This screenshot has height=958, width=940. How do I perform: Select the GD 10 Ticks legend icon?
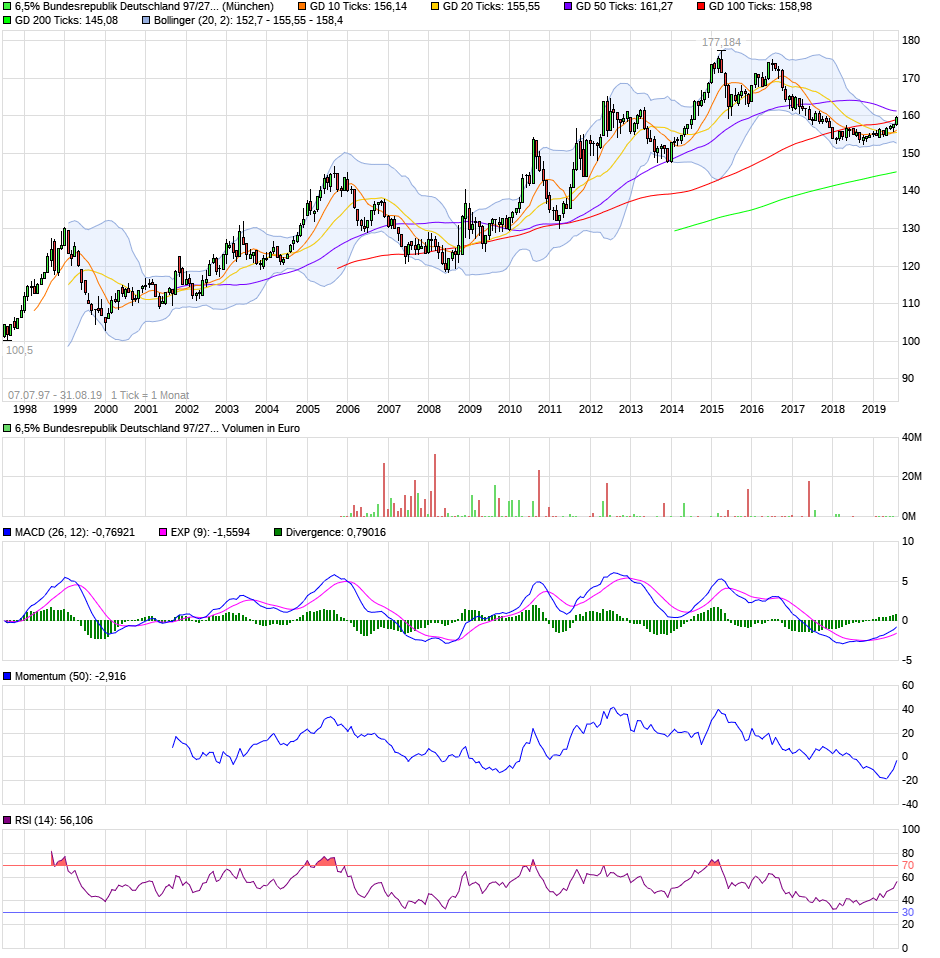click(301, 8)
